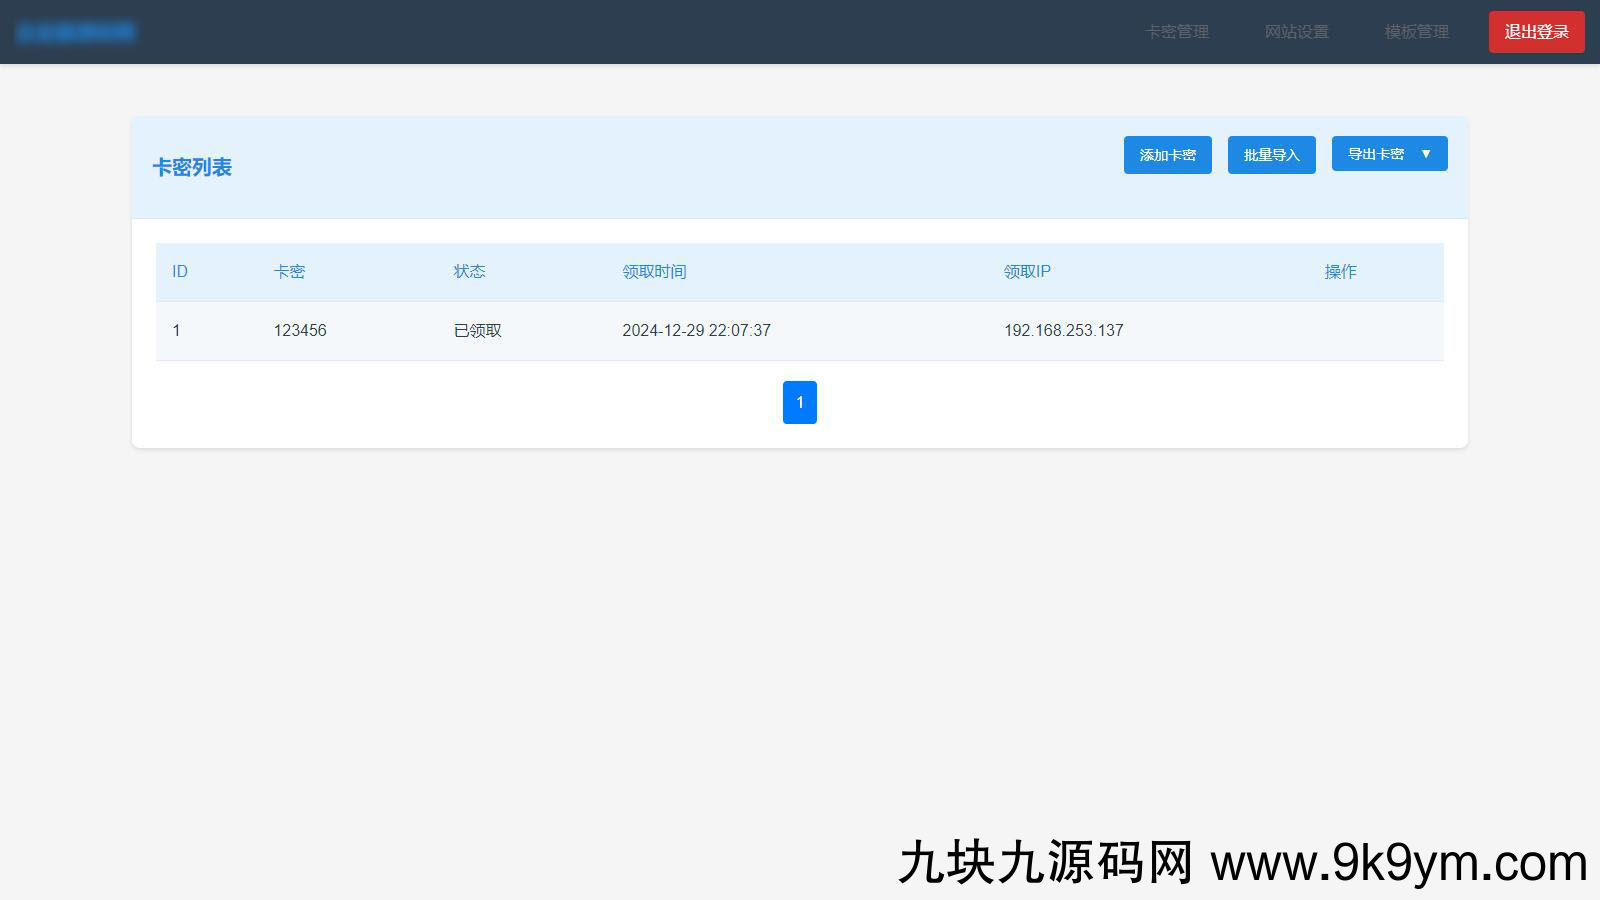Click the ID column header
Screen dimensions: 1600x900
(180, 272)
